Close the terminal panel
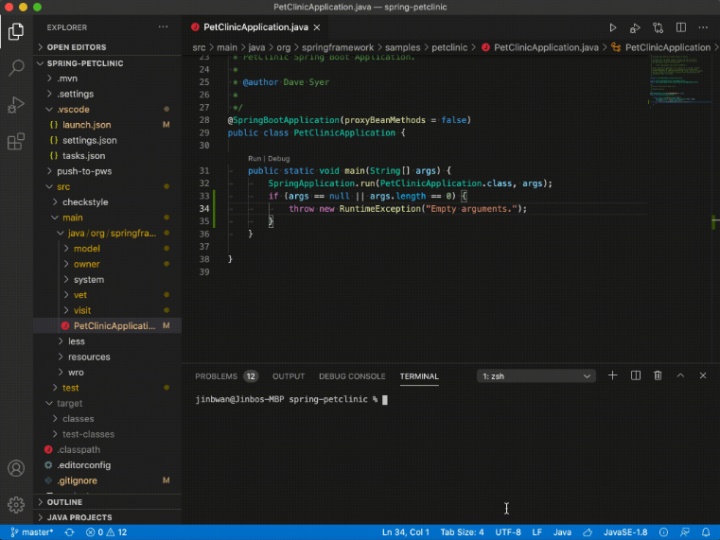 pos(703,376)
